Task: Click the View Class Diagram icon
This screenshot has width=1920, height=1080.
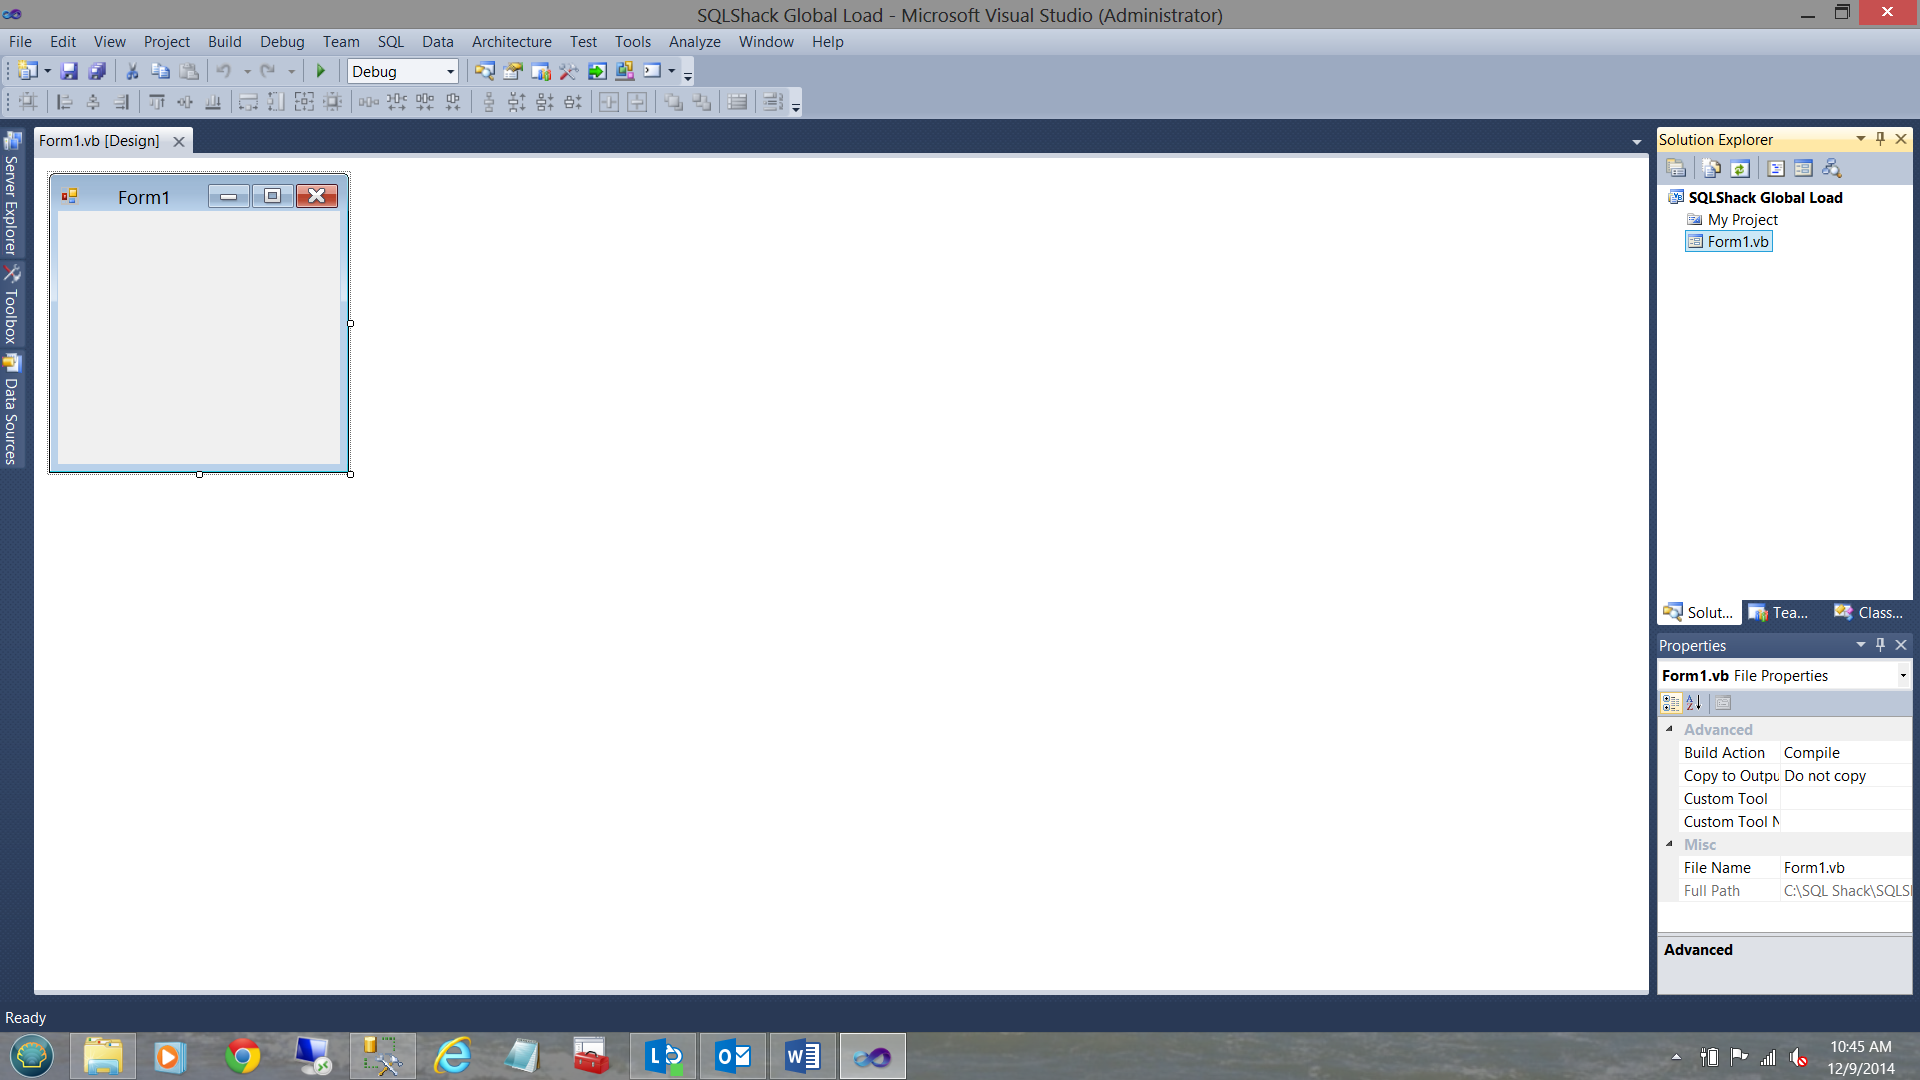Action: click(x=1832, y=168)
